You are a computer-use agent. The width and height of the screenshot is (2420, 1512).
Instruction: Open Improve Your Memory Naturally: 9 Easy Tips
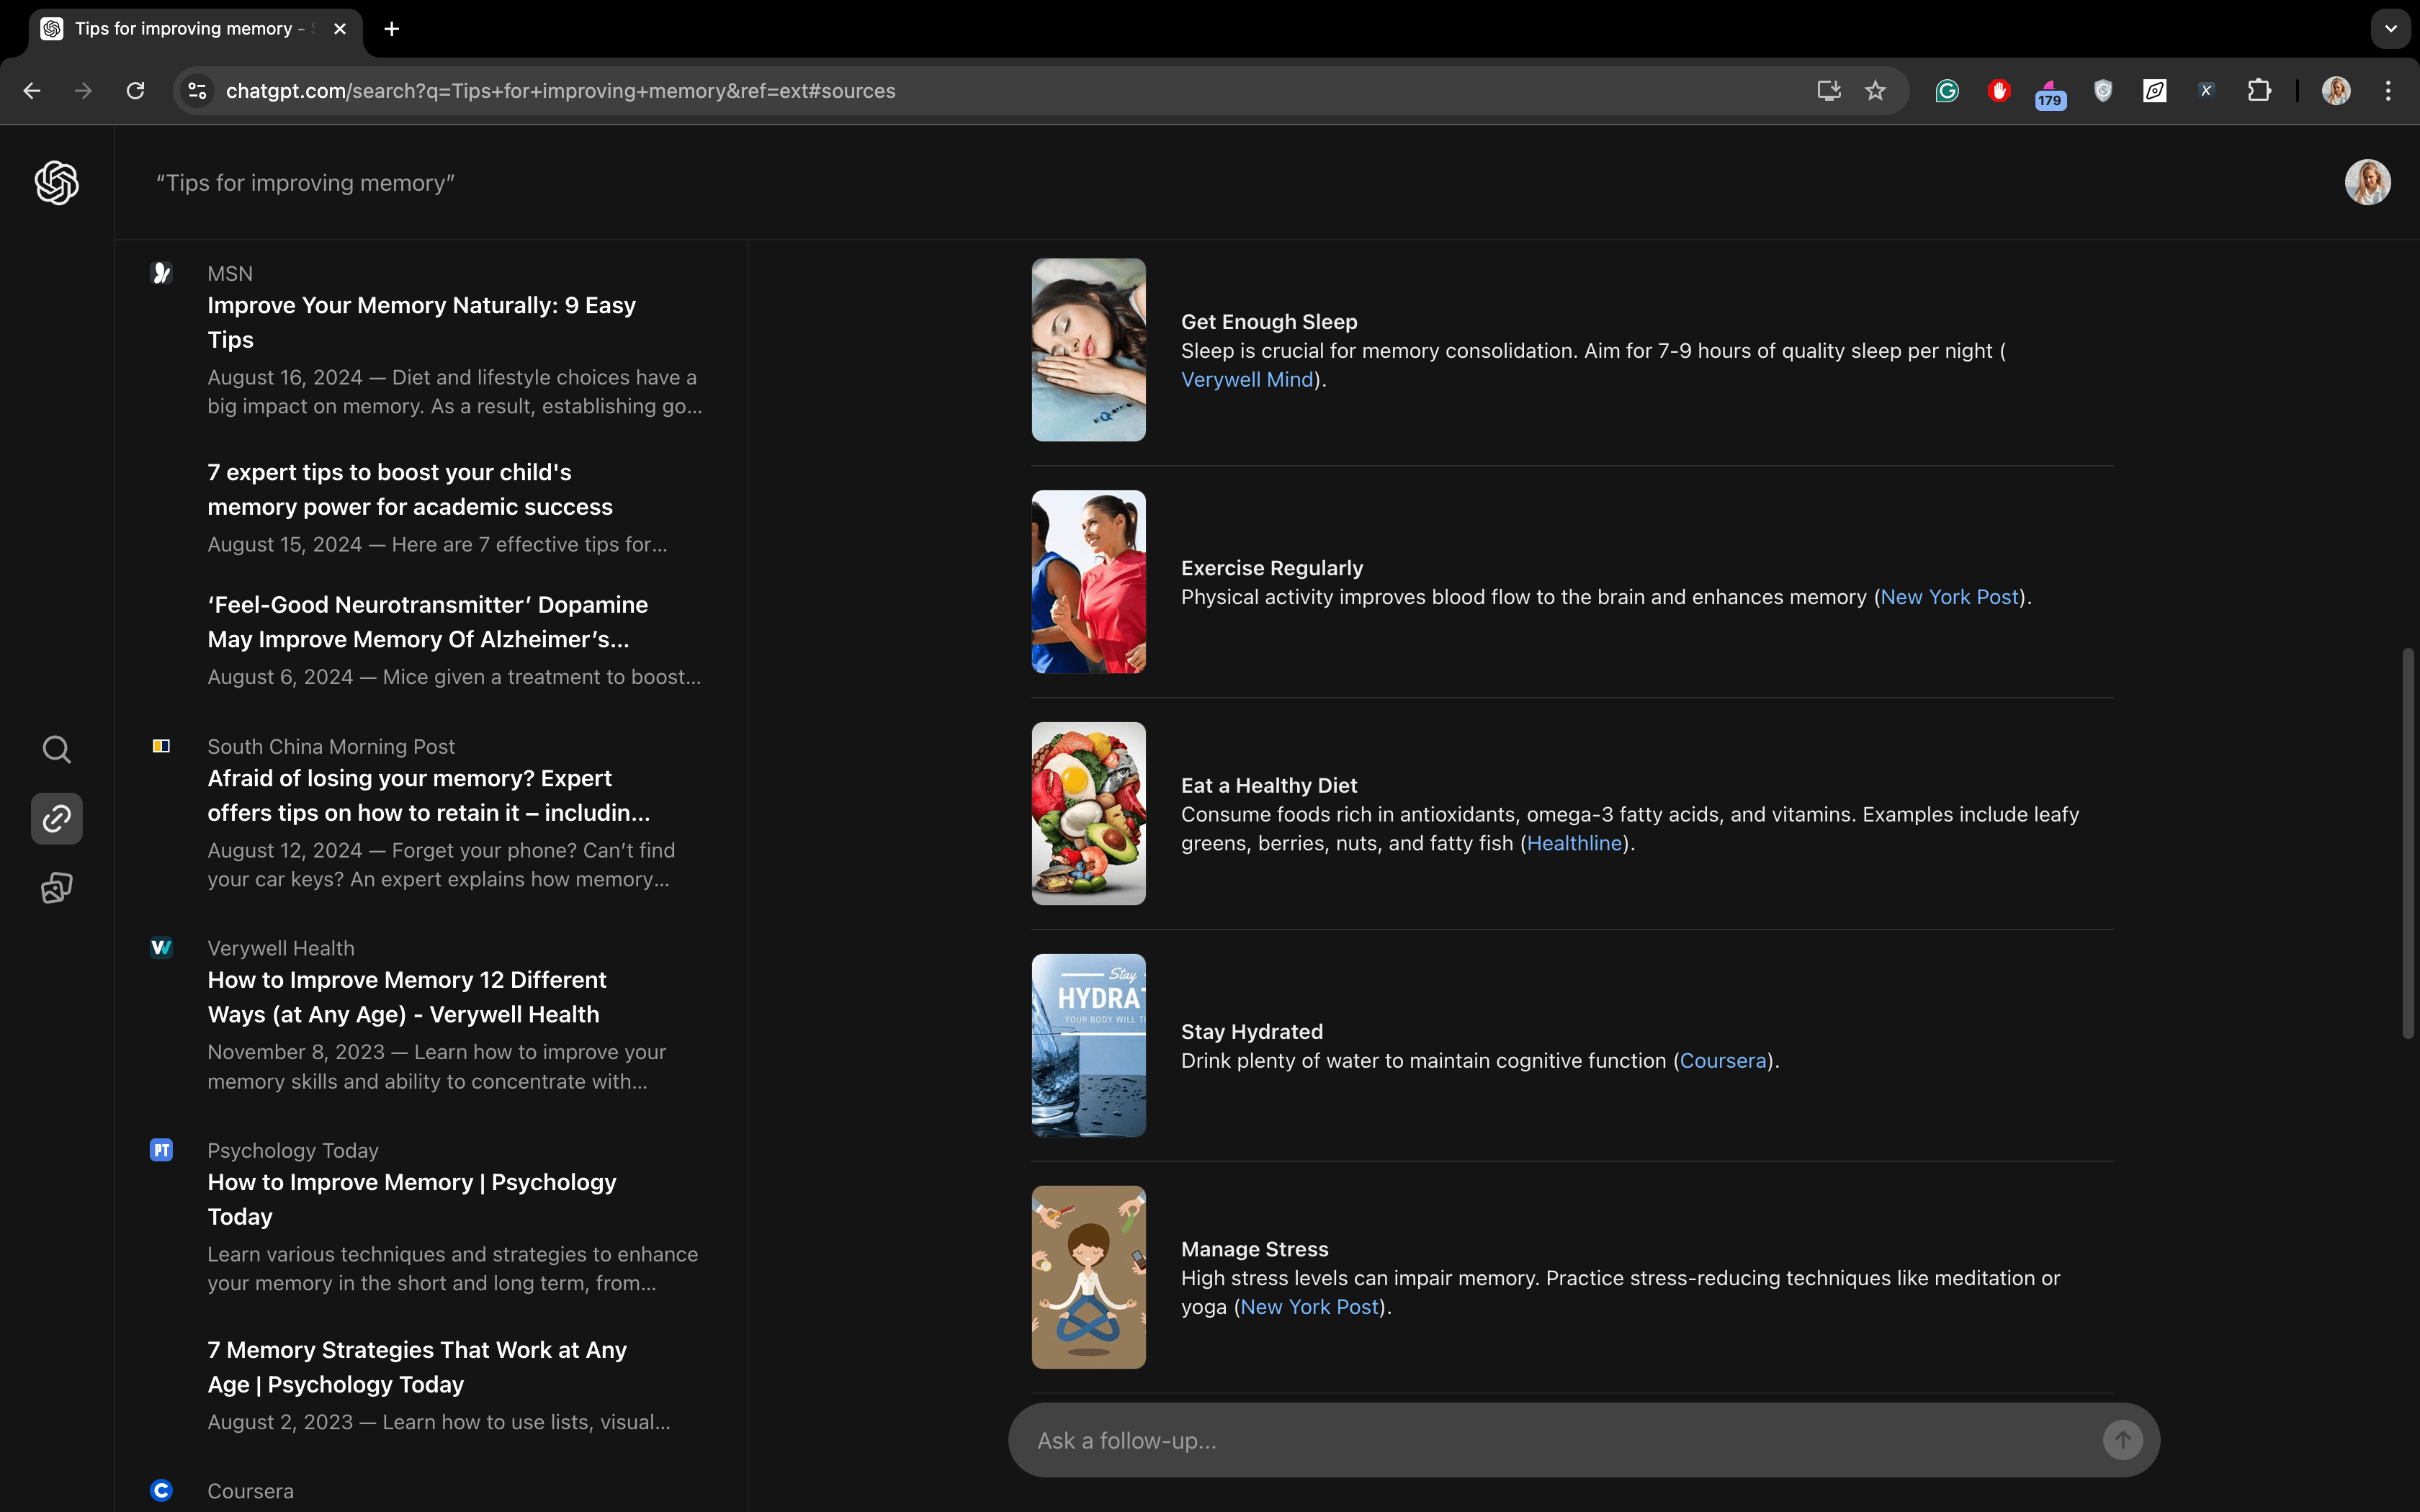[x=421, y=322]
